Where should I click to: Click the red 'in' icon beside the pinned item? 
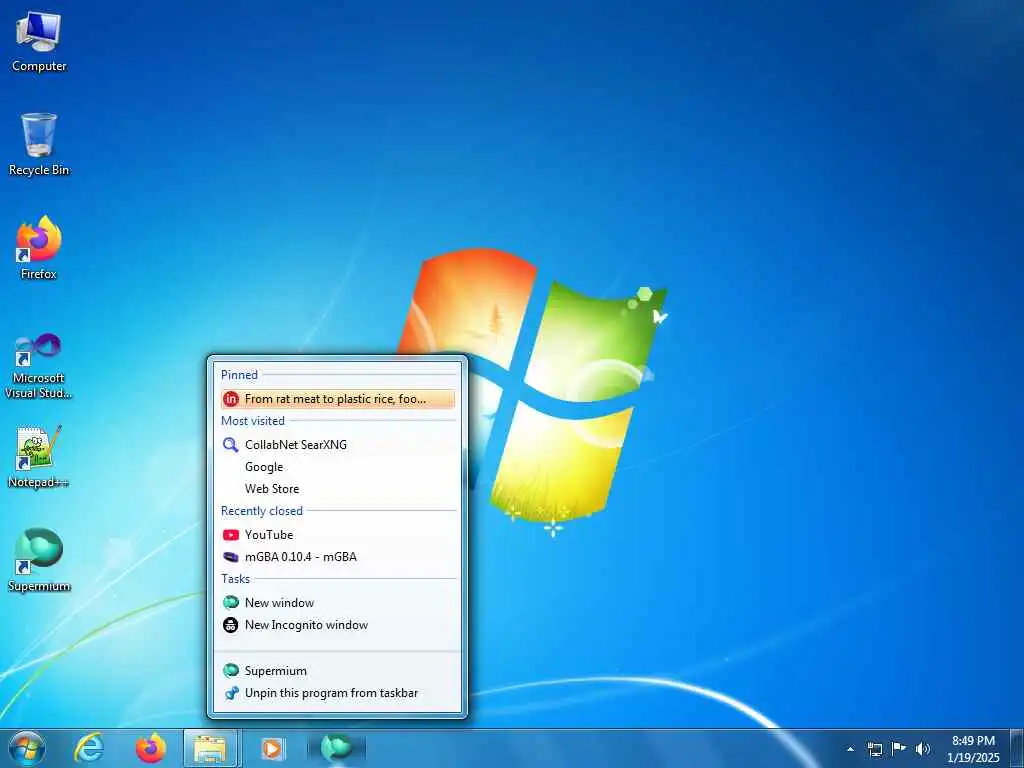(x=231, y=399)
